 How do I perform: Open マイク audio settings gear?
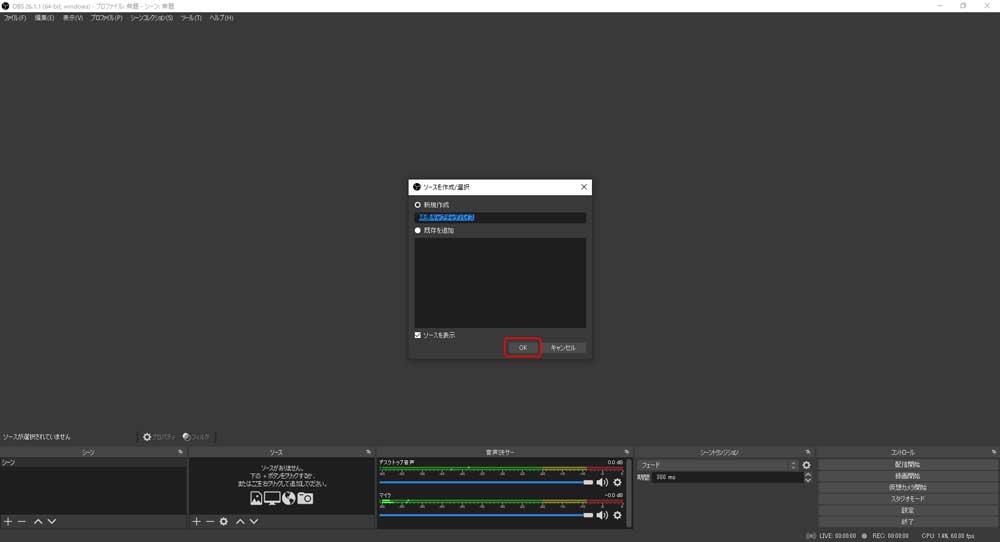[x=617, y=515]
